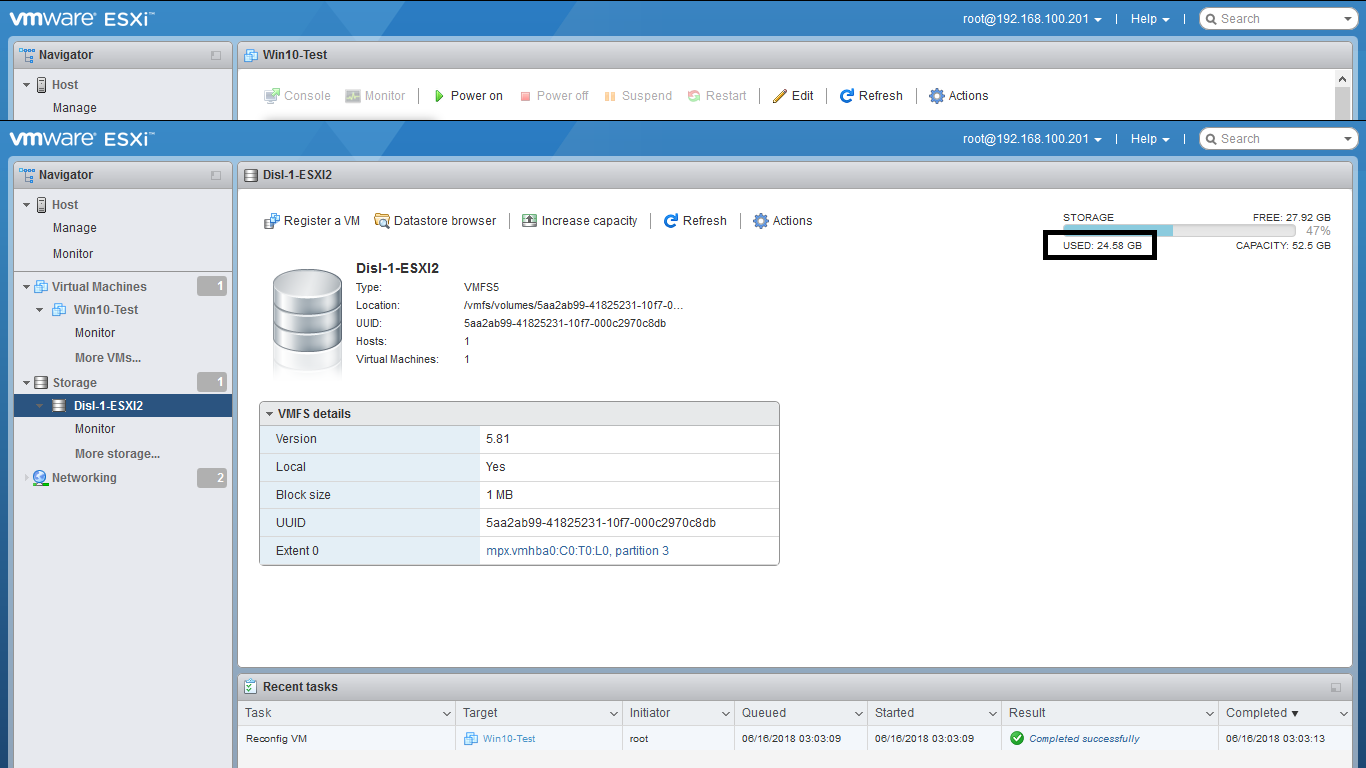Minimize the Recent tasks panel icon

[x=1336, y=688]
